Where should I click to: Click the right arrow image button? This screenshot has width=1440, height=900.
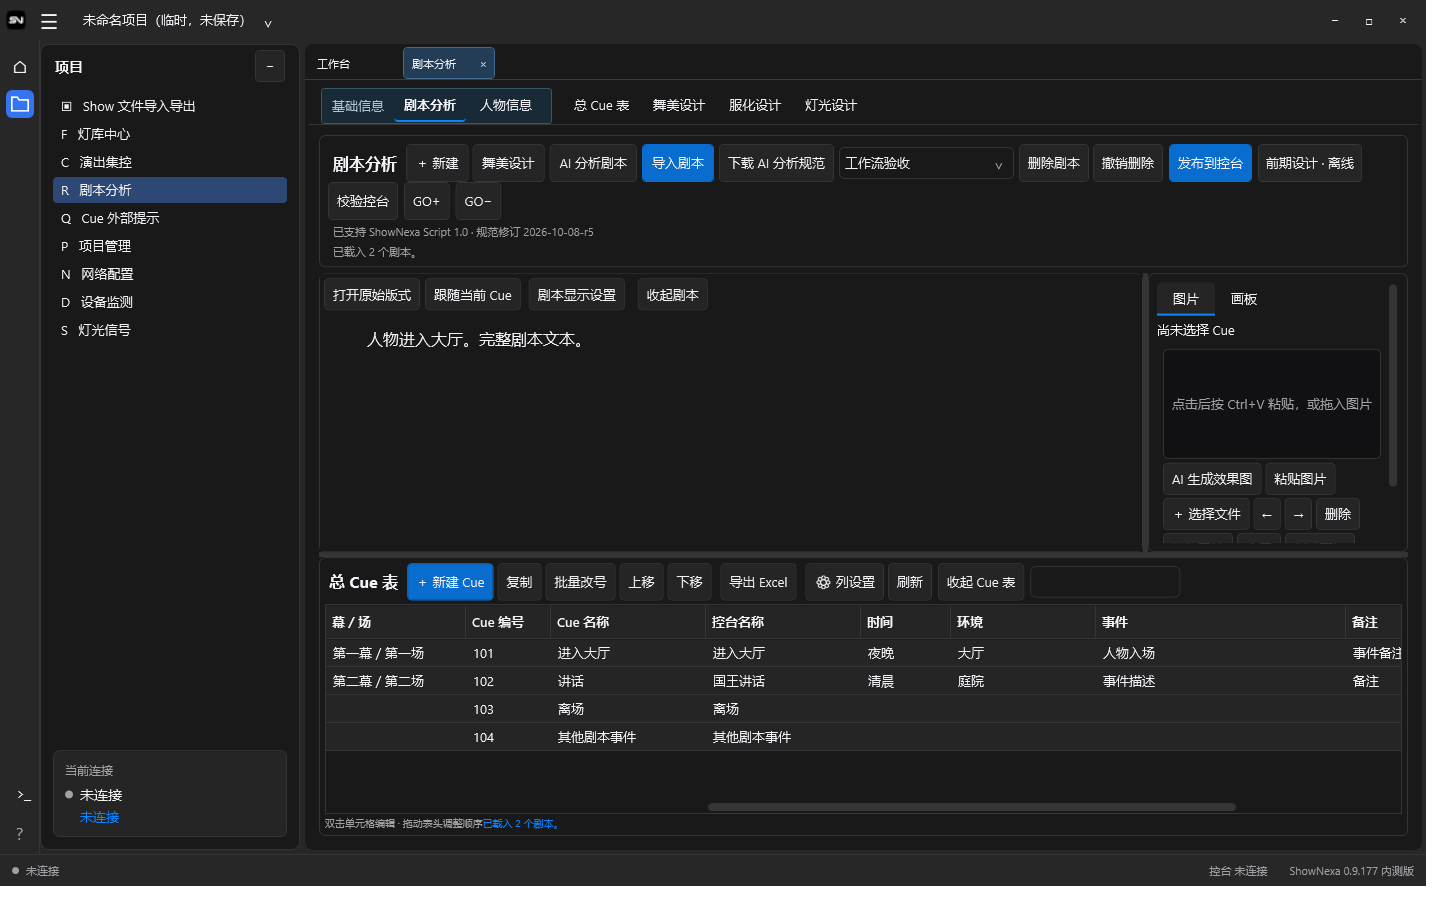(1298, 514)
